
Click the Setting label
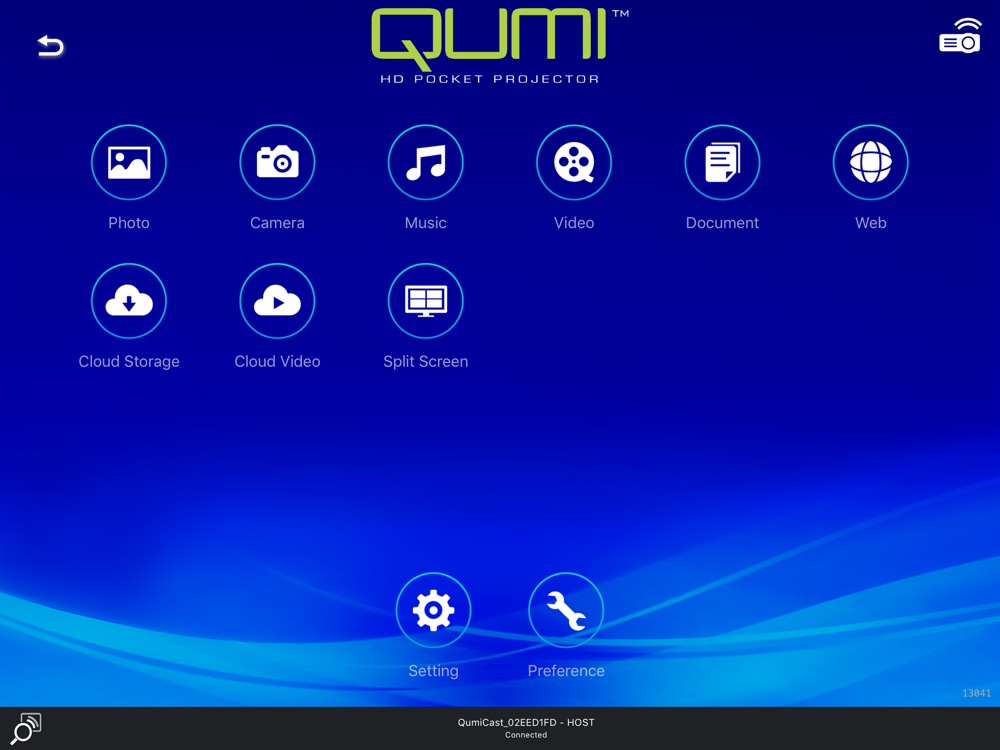coord(433,671)
